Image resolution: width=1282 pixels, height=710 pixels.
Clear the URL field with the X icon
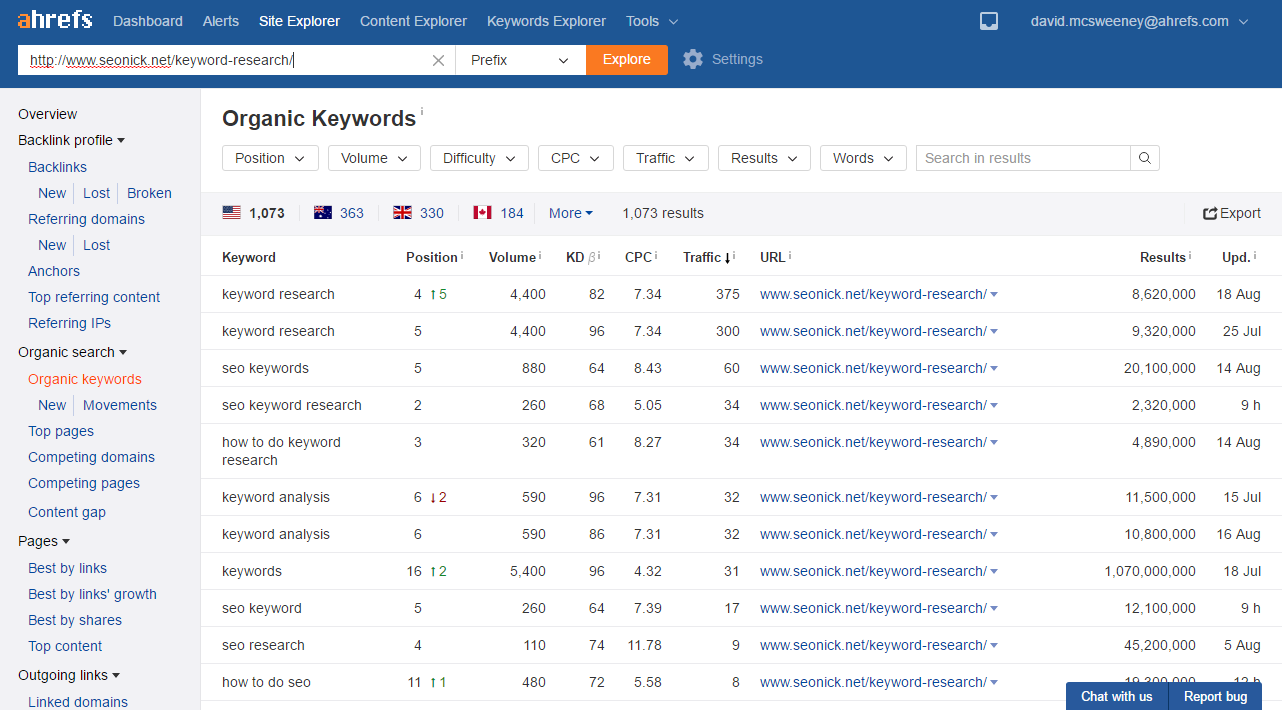click(x=438, y=60)
